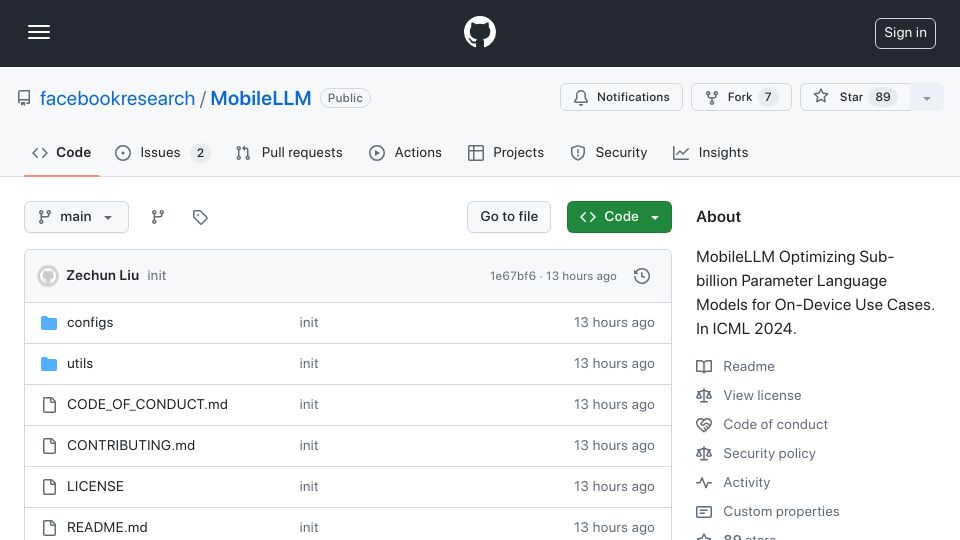Screen dimensions: 960x540
Task: Click the Custom properties note icon
Action: tap(704, 511)
